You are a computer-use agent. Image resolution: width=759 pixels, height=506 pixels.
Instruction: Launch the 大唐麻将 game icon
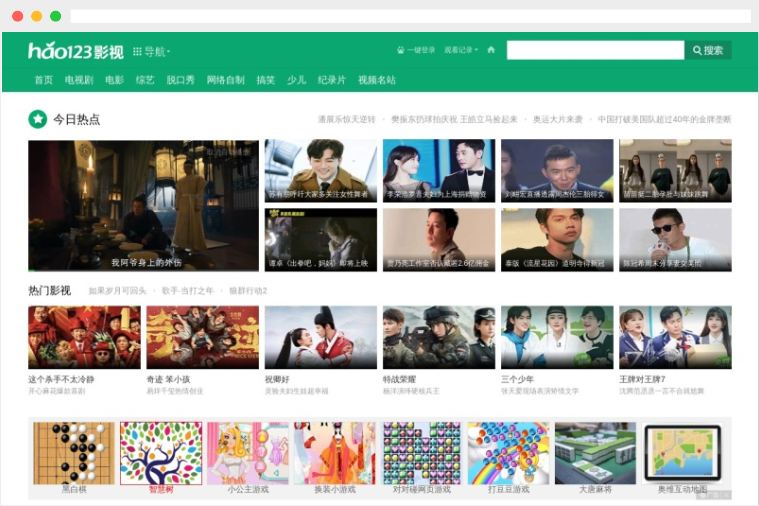pos(595,453)
